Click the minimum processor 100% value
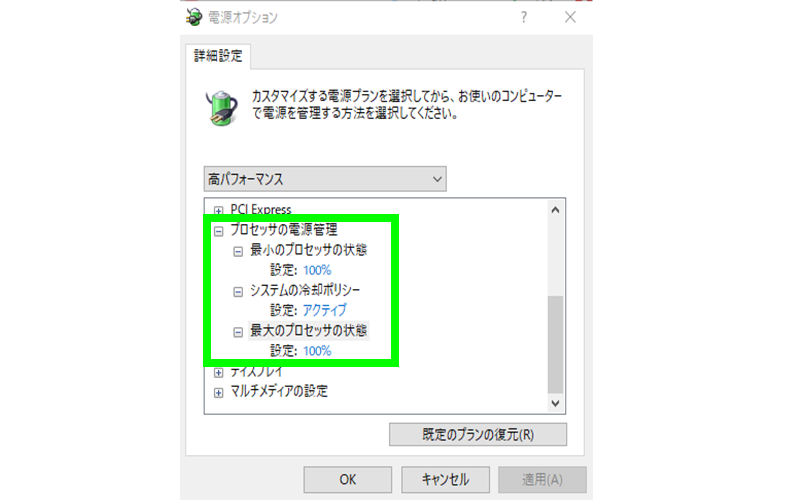Image resolution: width=800 pixels, height=500 pixels. [x=317, y=270]
